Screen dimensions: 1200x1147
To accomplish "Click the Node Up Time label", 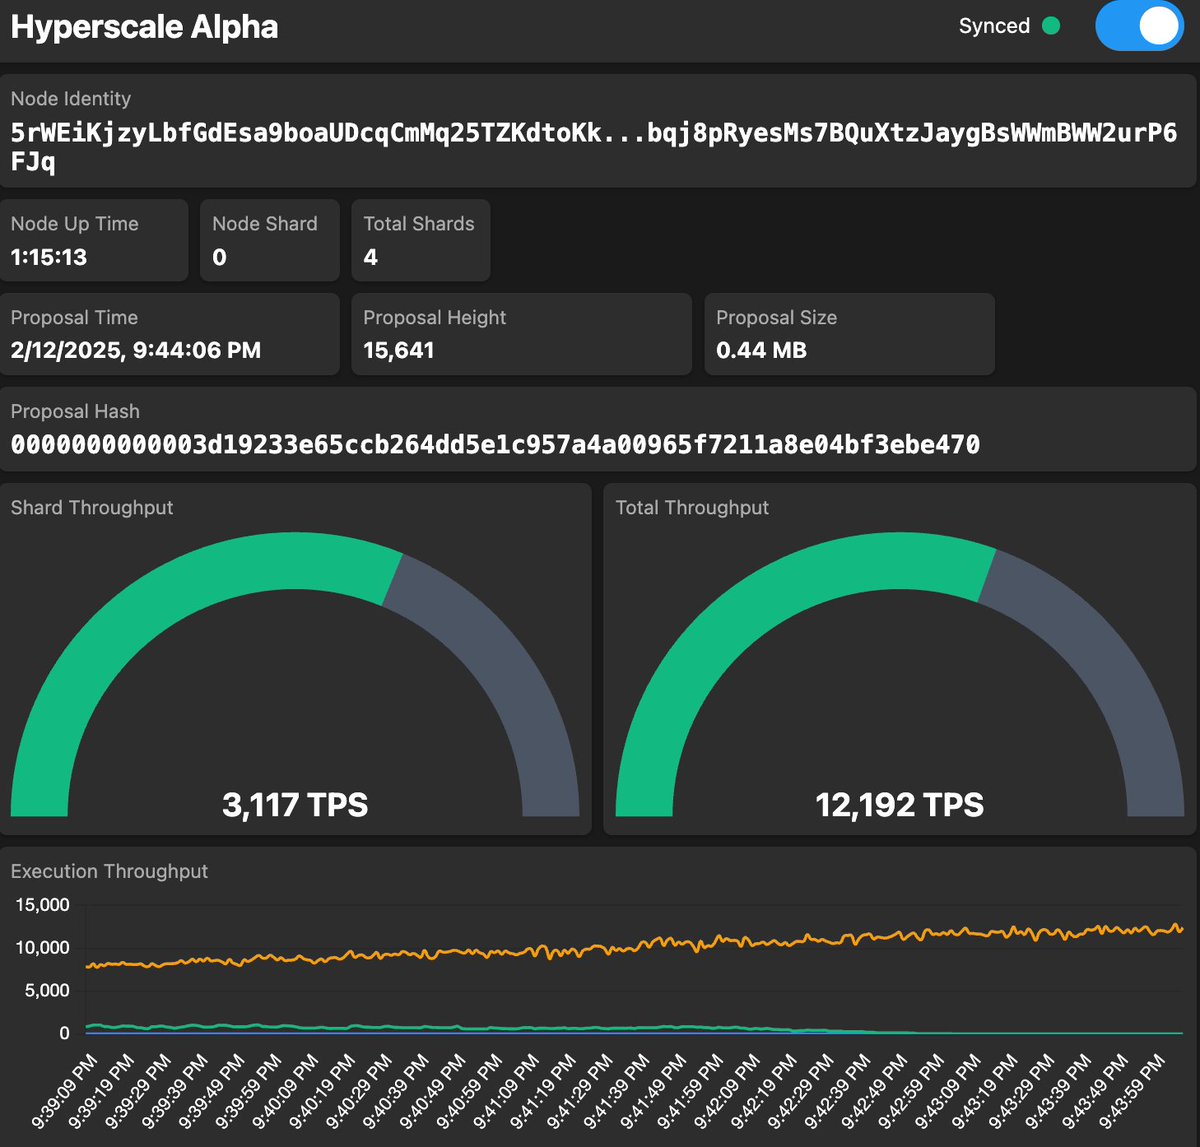I will (75, 223).
